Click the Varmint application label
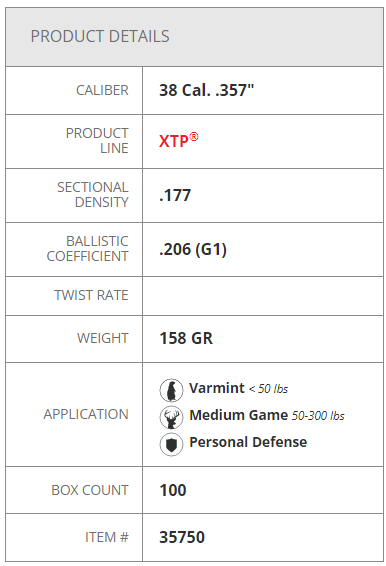Viewport: 386px width, 566px height. coord(217,388)
